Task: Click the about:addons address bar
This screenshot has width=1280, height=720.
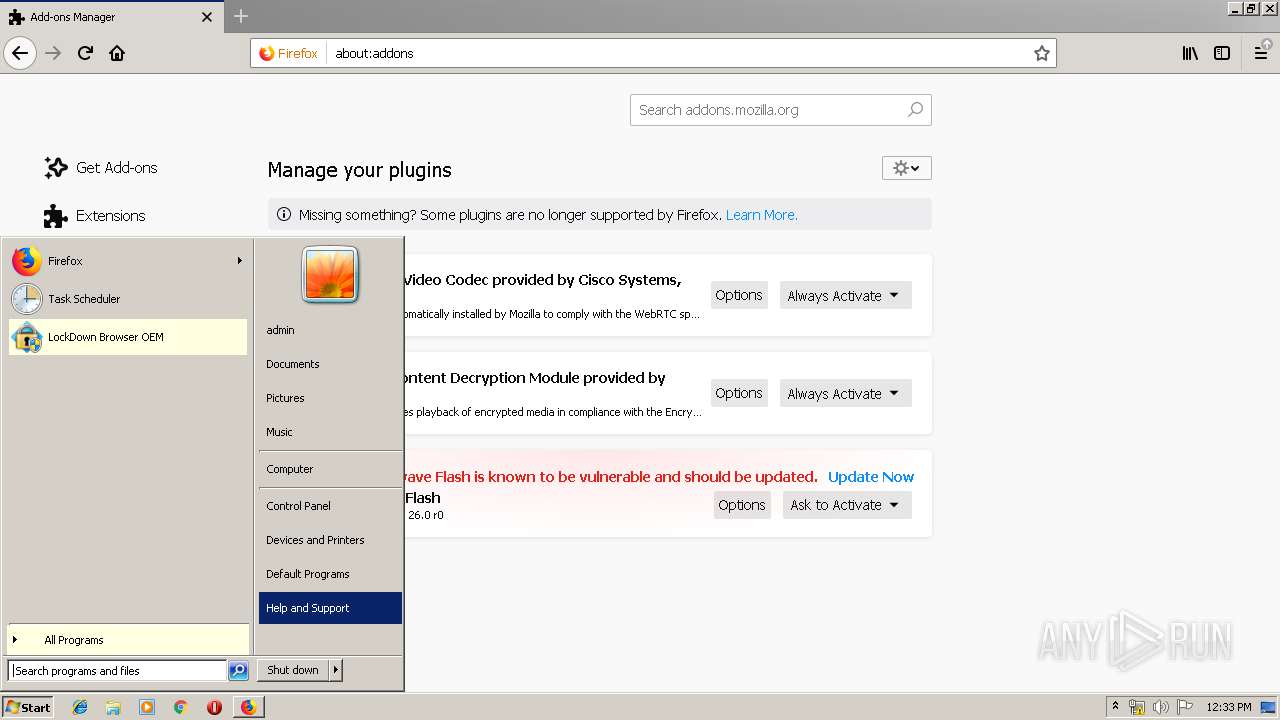Action: (x=680, y=53)
